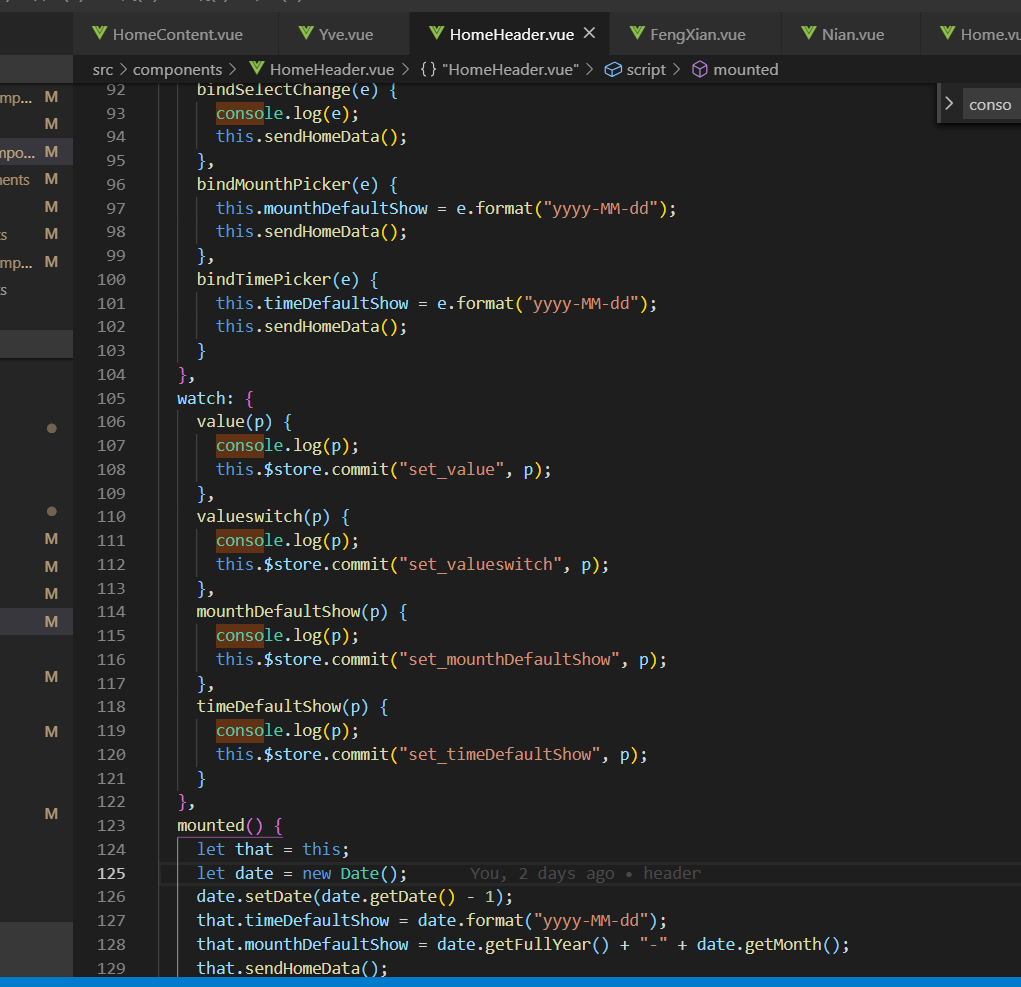Open the components breadcrumb dropdown

point(177,69)
